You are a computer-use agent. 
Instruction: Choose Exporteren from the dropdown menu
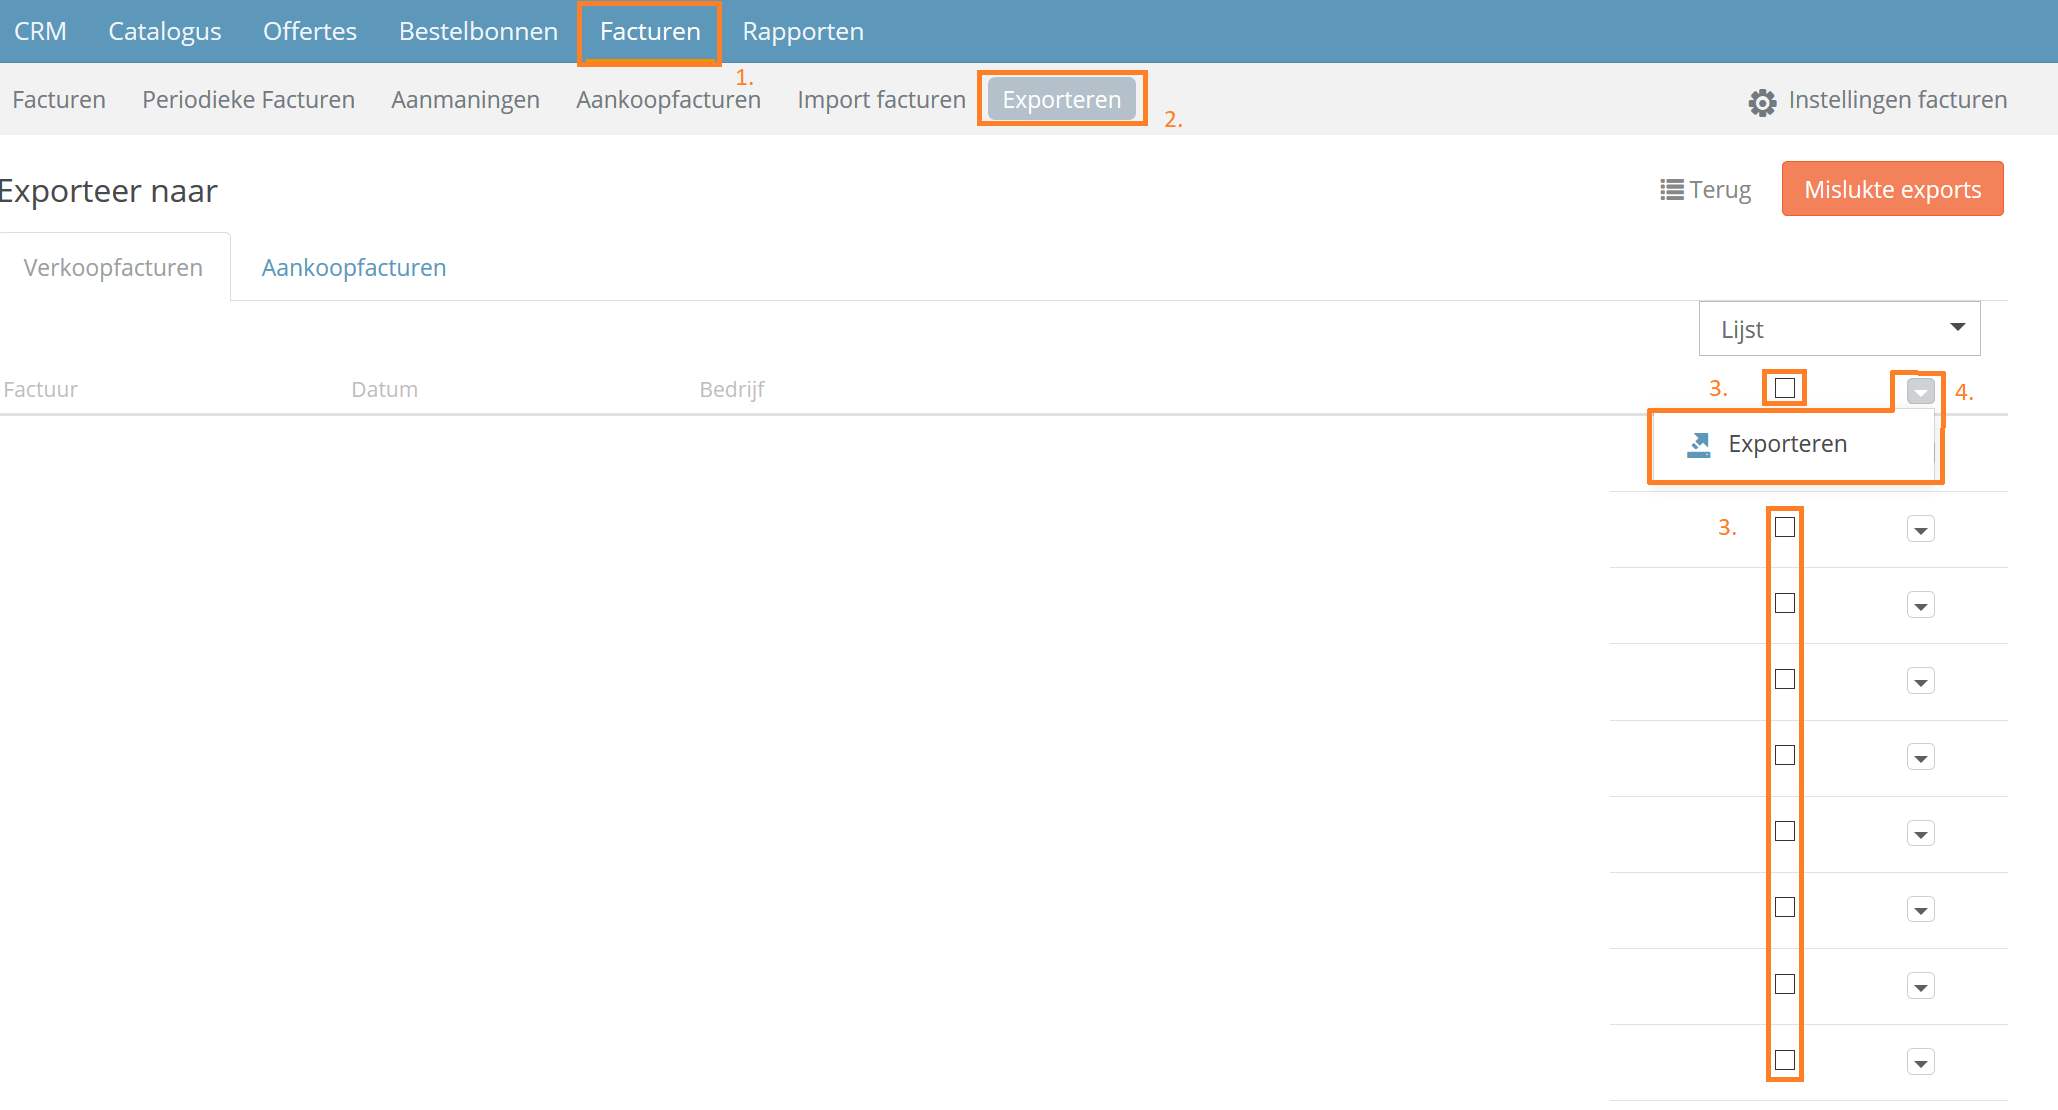(x=1786, y=444)
